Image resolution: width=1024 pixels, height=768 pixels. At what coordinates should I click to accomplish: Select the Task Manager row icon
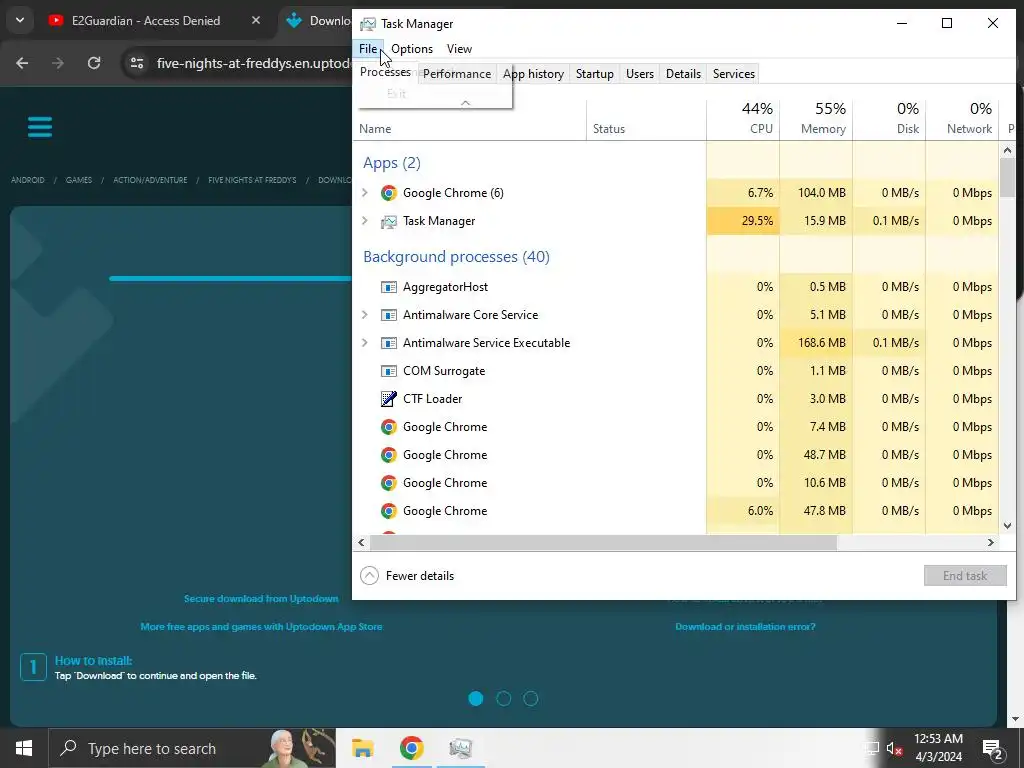389,221
